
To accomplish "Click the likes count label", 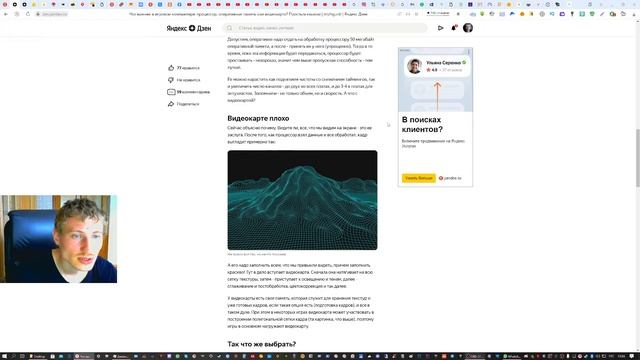I will [188, 68].
